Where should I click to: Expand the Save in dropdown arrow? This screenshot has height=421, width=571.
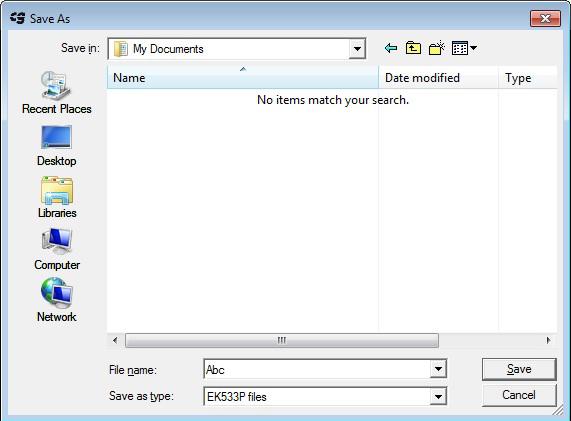click(357, 49)
